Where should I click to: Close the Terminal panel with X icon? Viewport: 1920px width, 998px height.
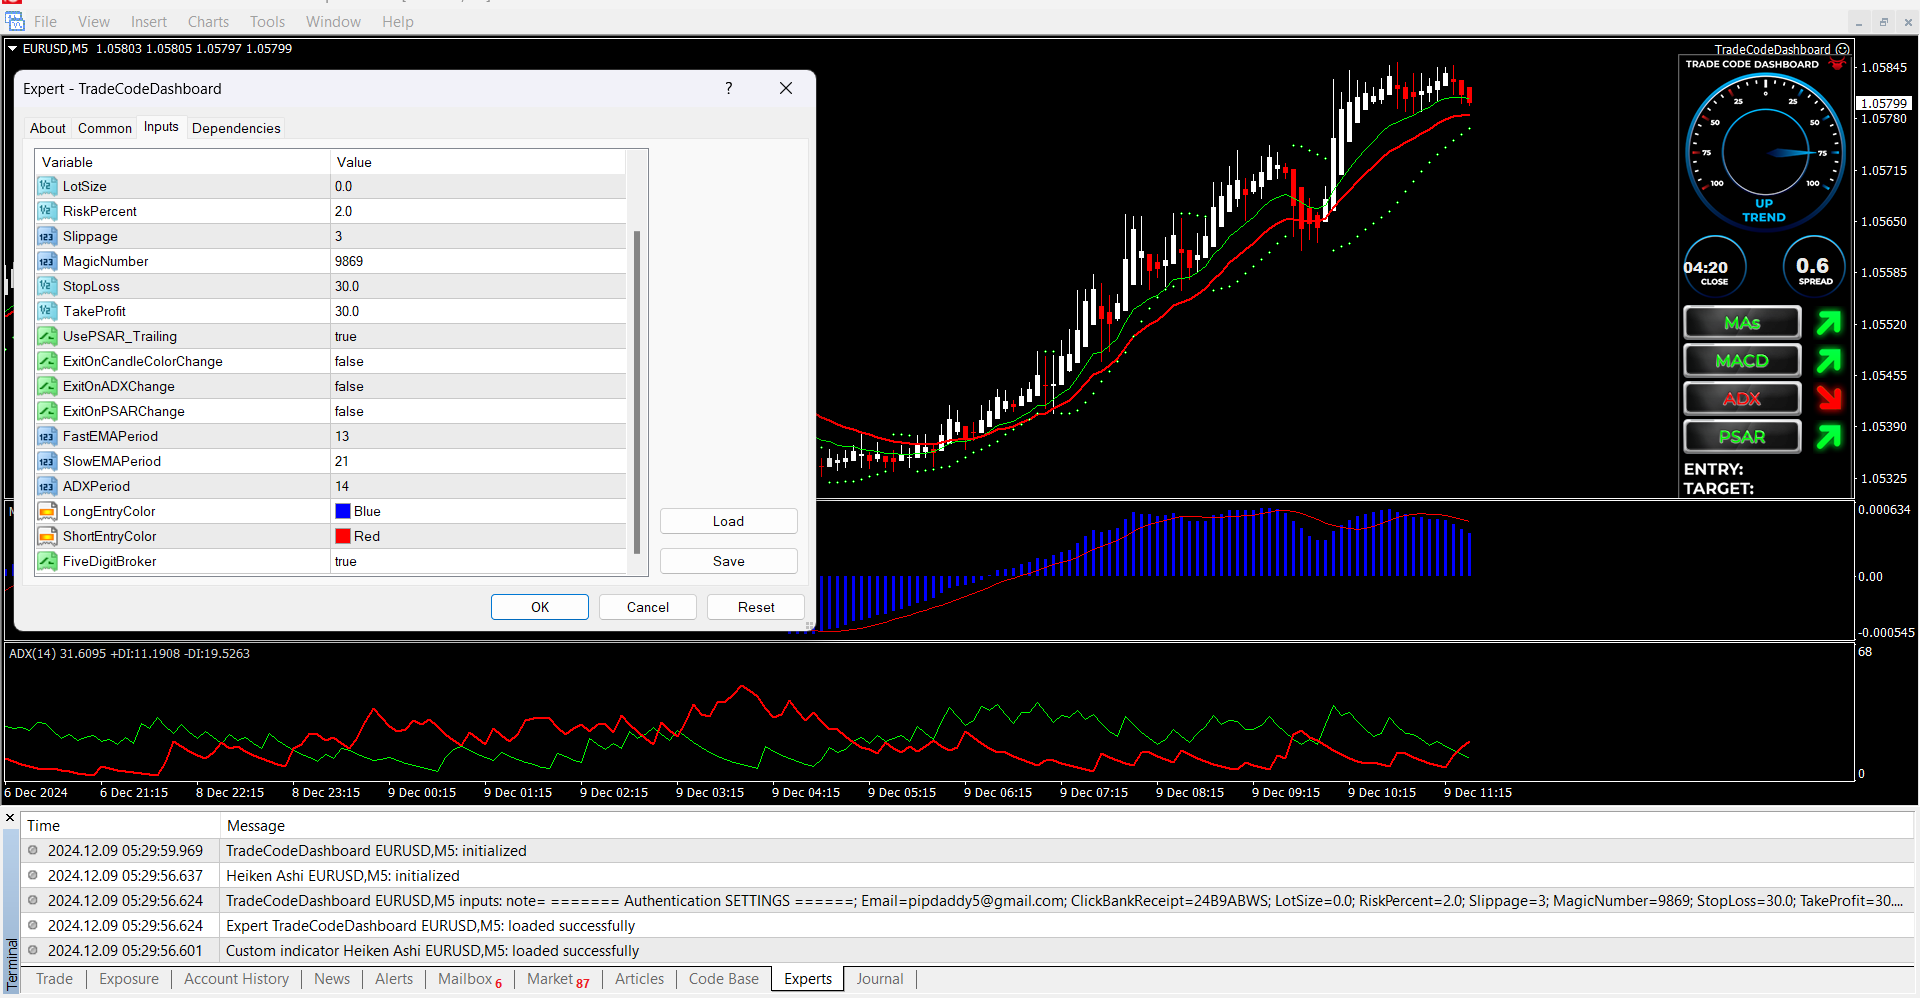[x=10, y=818]
